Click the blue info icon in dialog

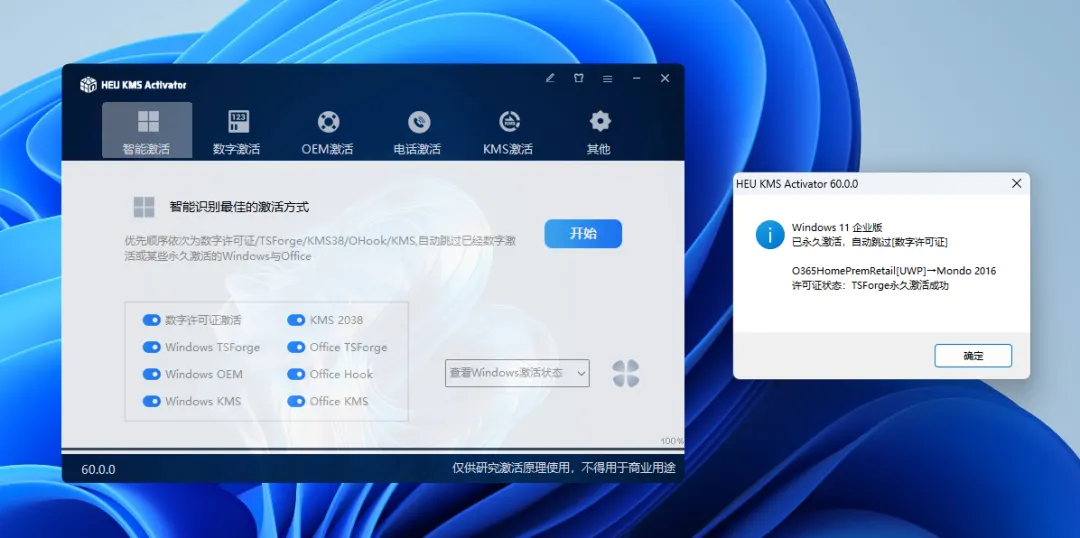769,235
